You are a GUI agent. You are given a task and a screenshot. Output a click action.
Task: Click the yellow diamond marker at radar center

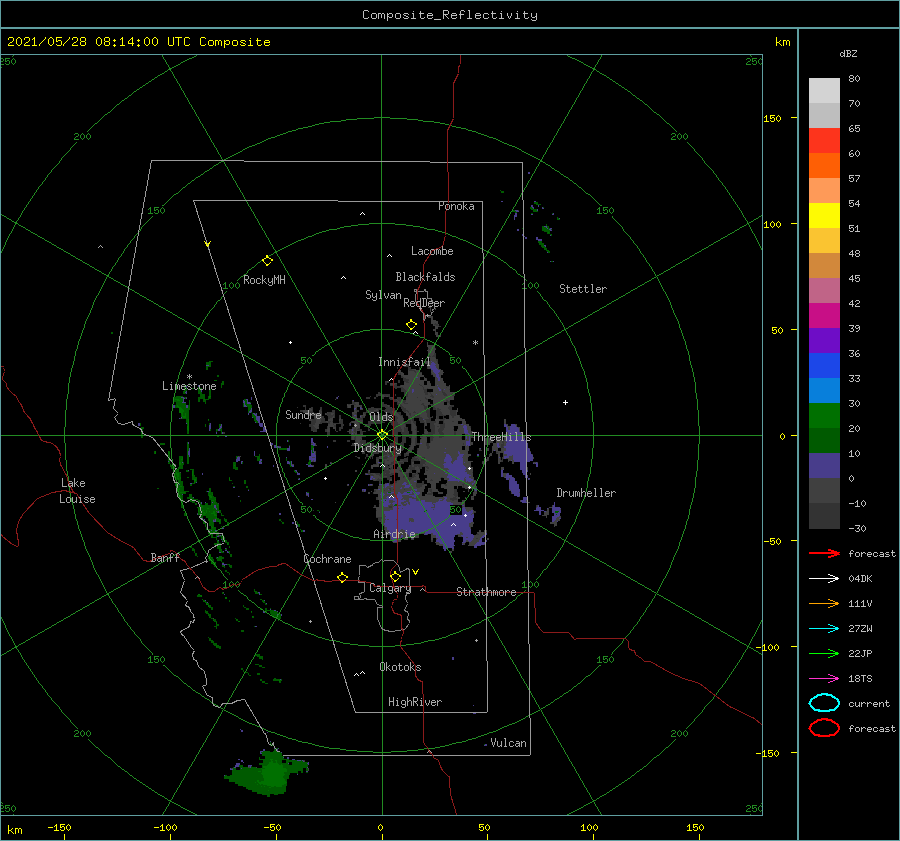coord(382,435)
